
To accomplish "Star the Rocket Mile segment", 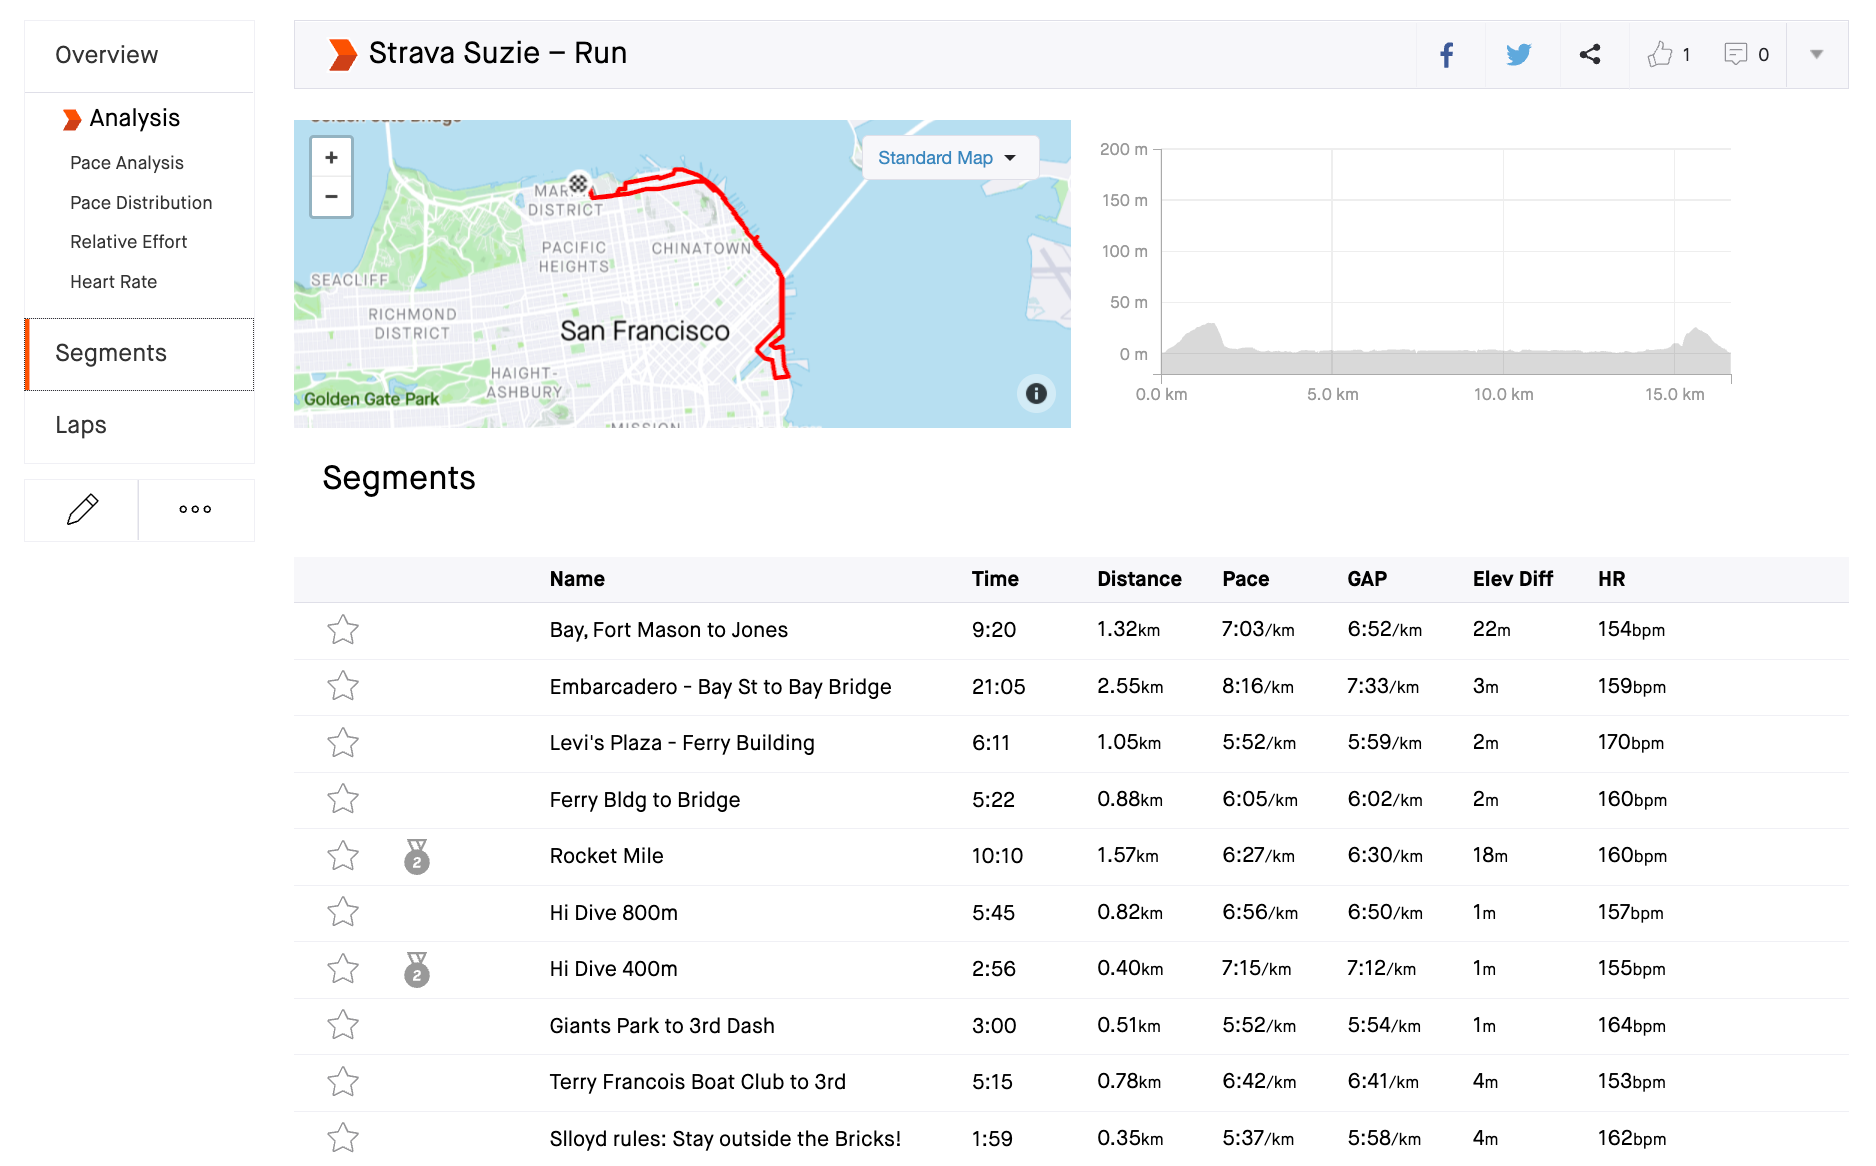I will pos(342,856).
